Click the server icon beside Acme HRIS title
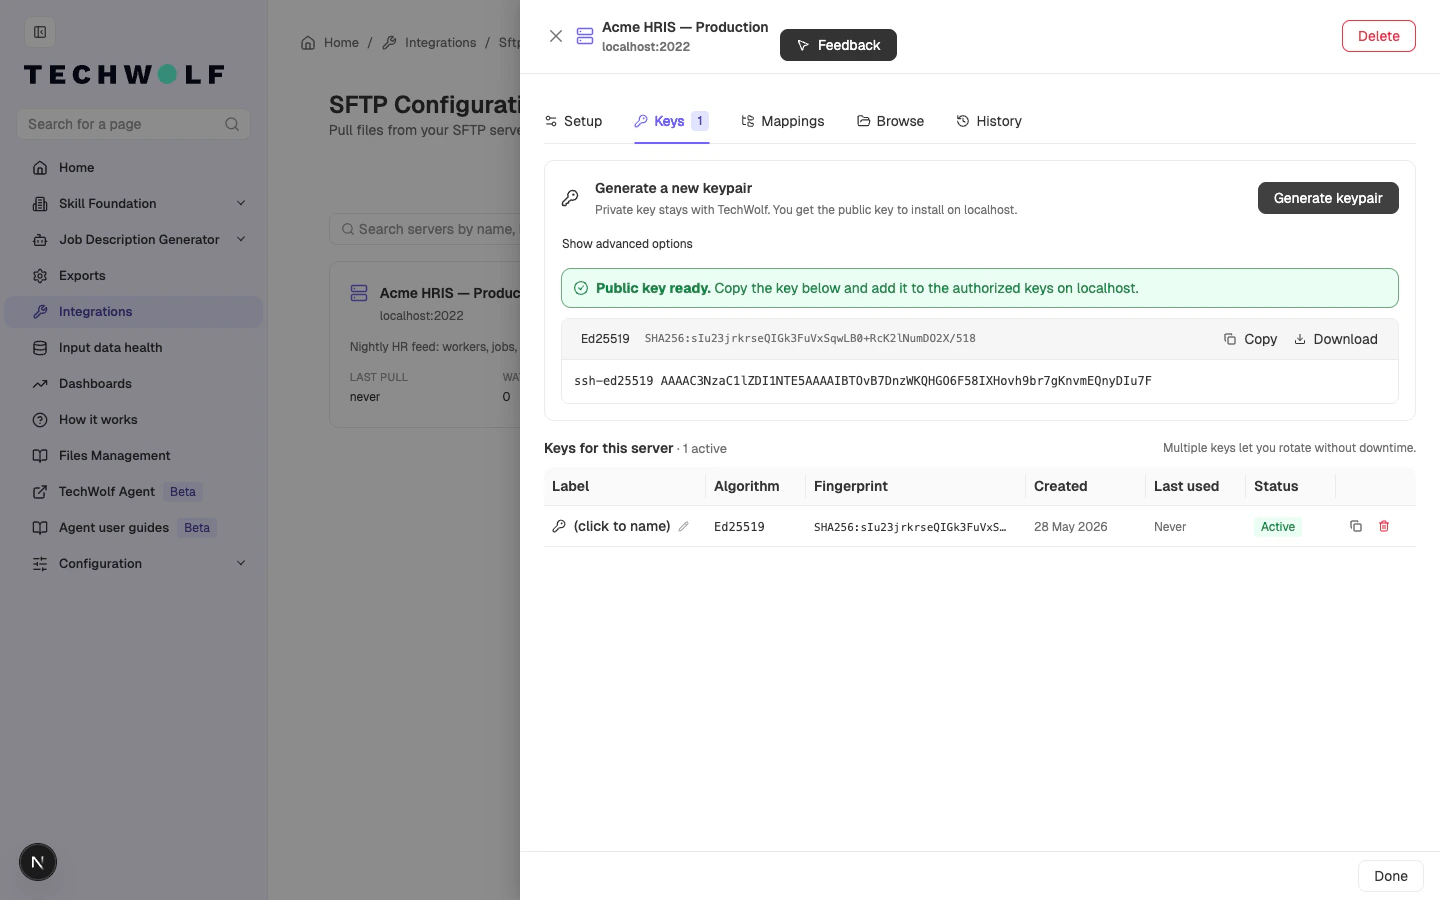1440x900 pixels. (x=585, y=36)
